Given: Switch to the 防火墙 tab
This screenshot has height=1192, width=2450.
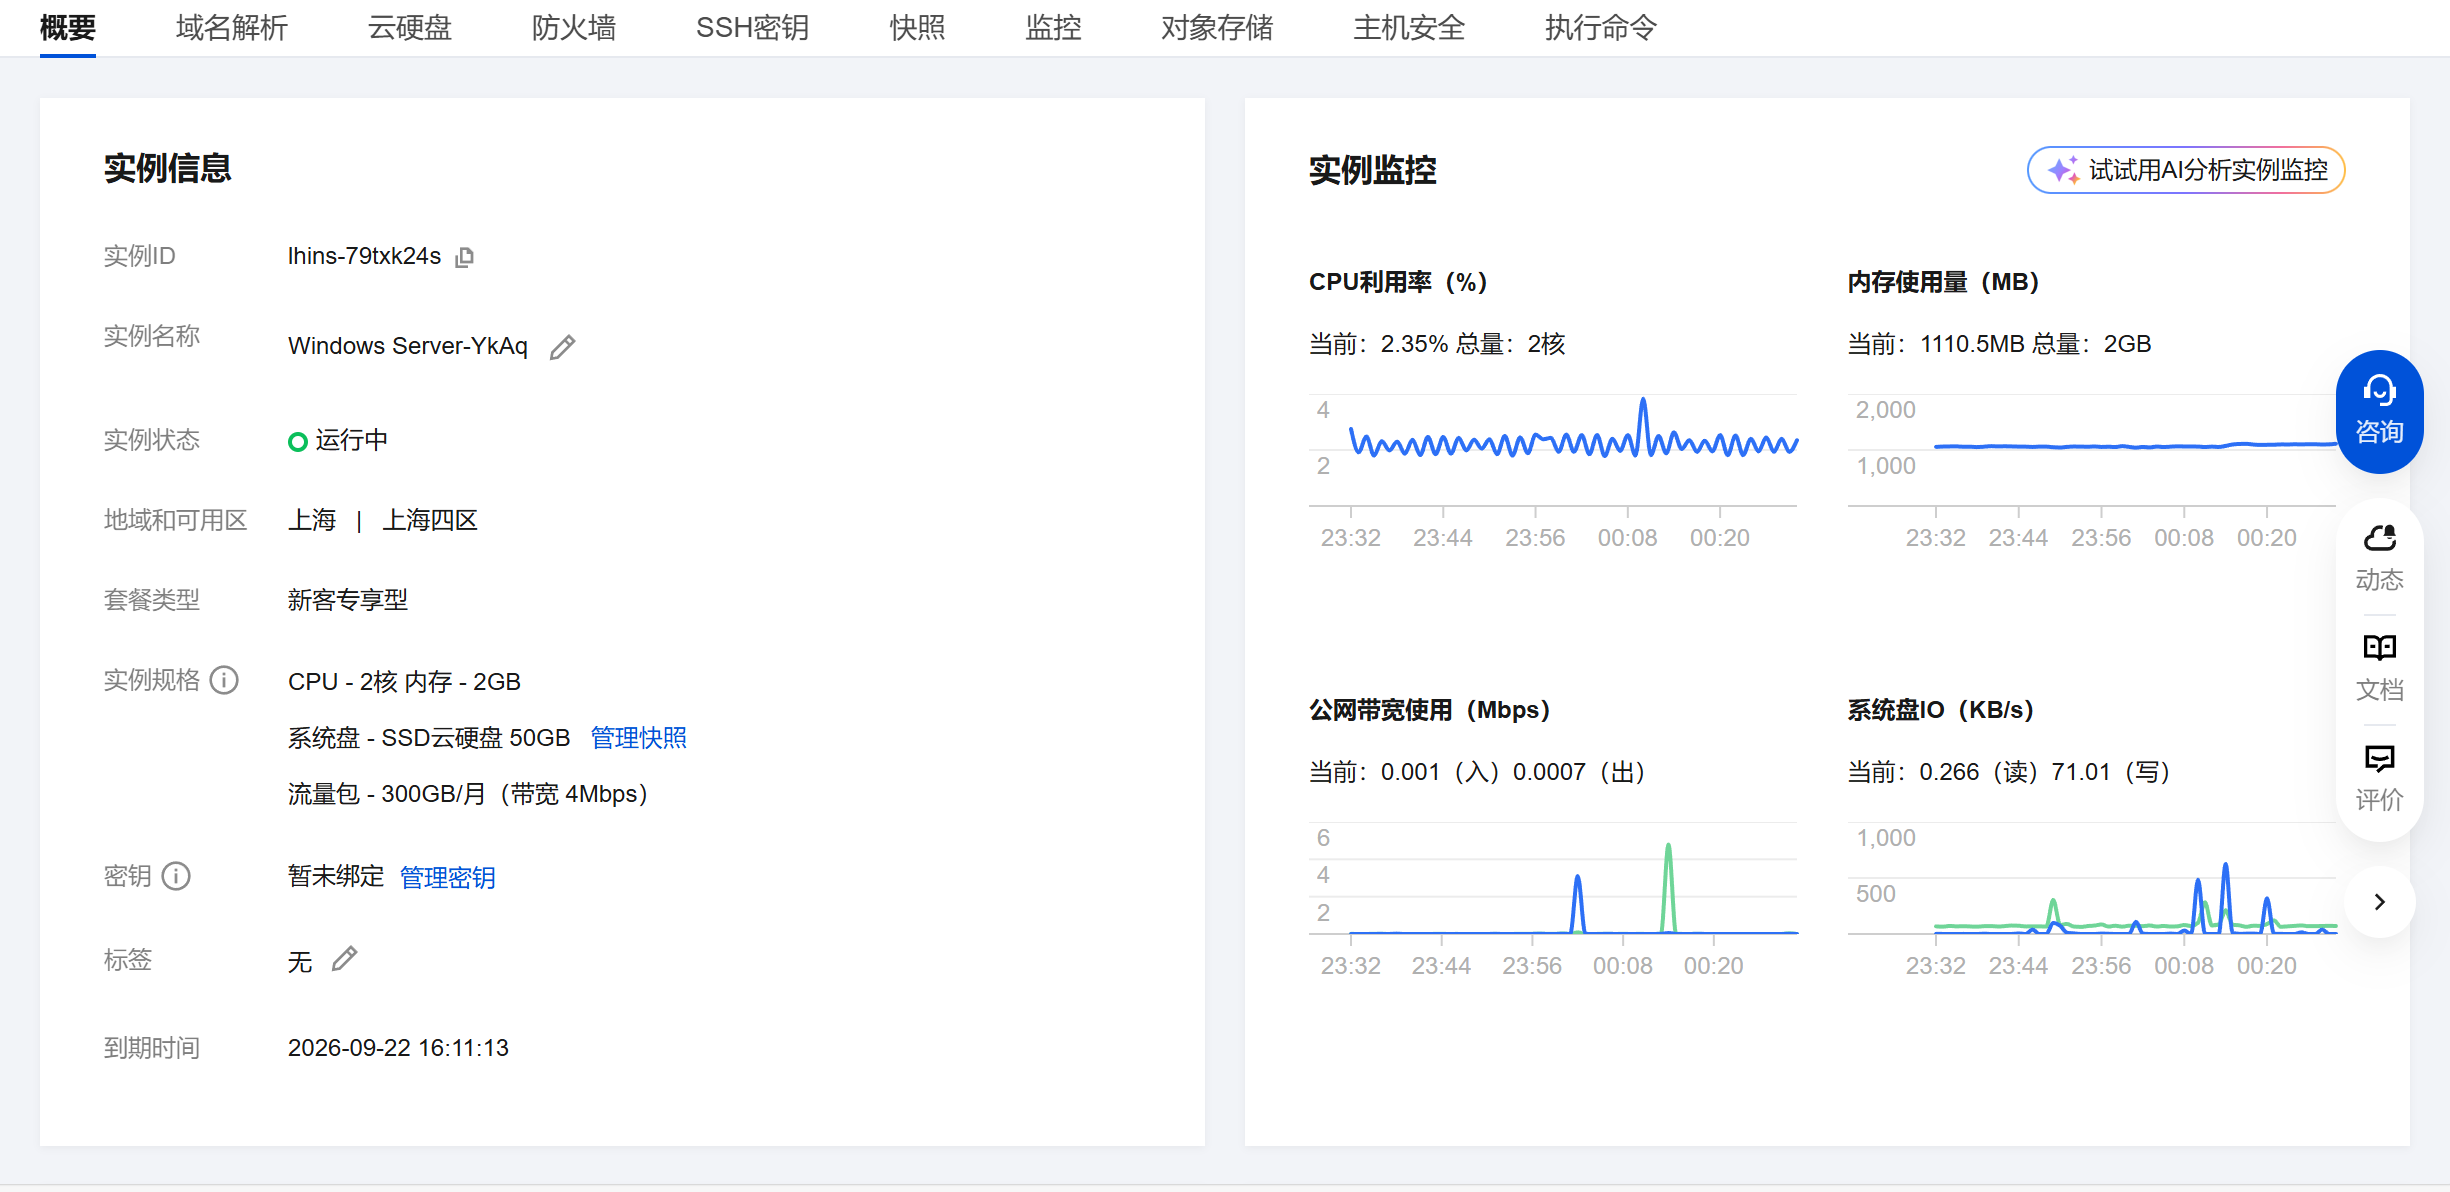Looking at the screenshot, I should [x=575, y=28].
